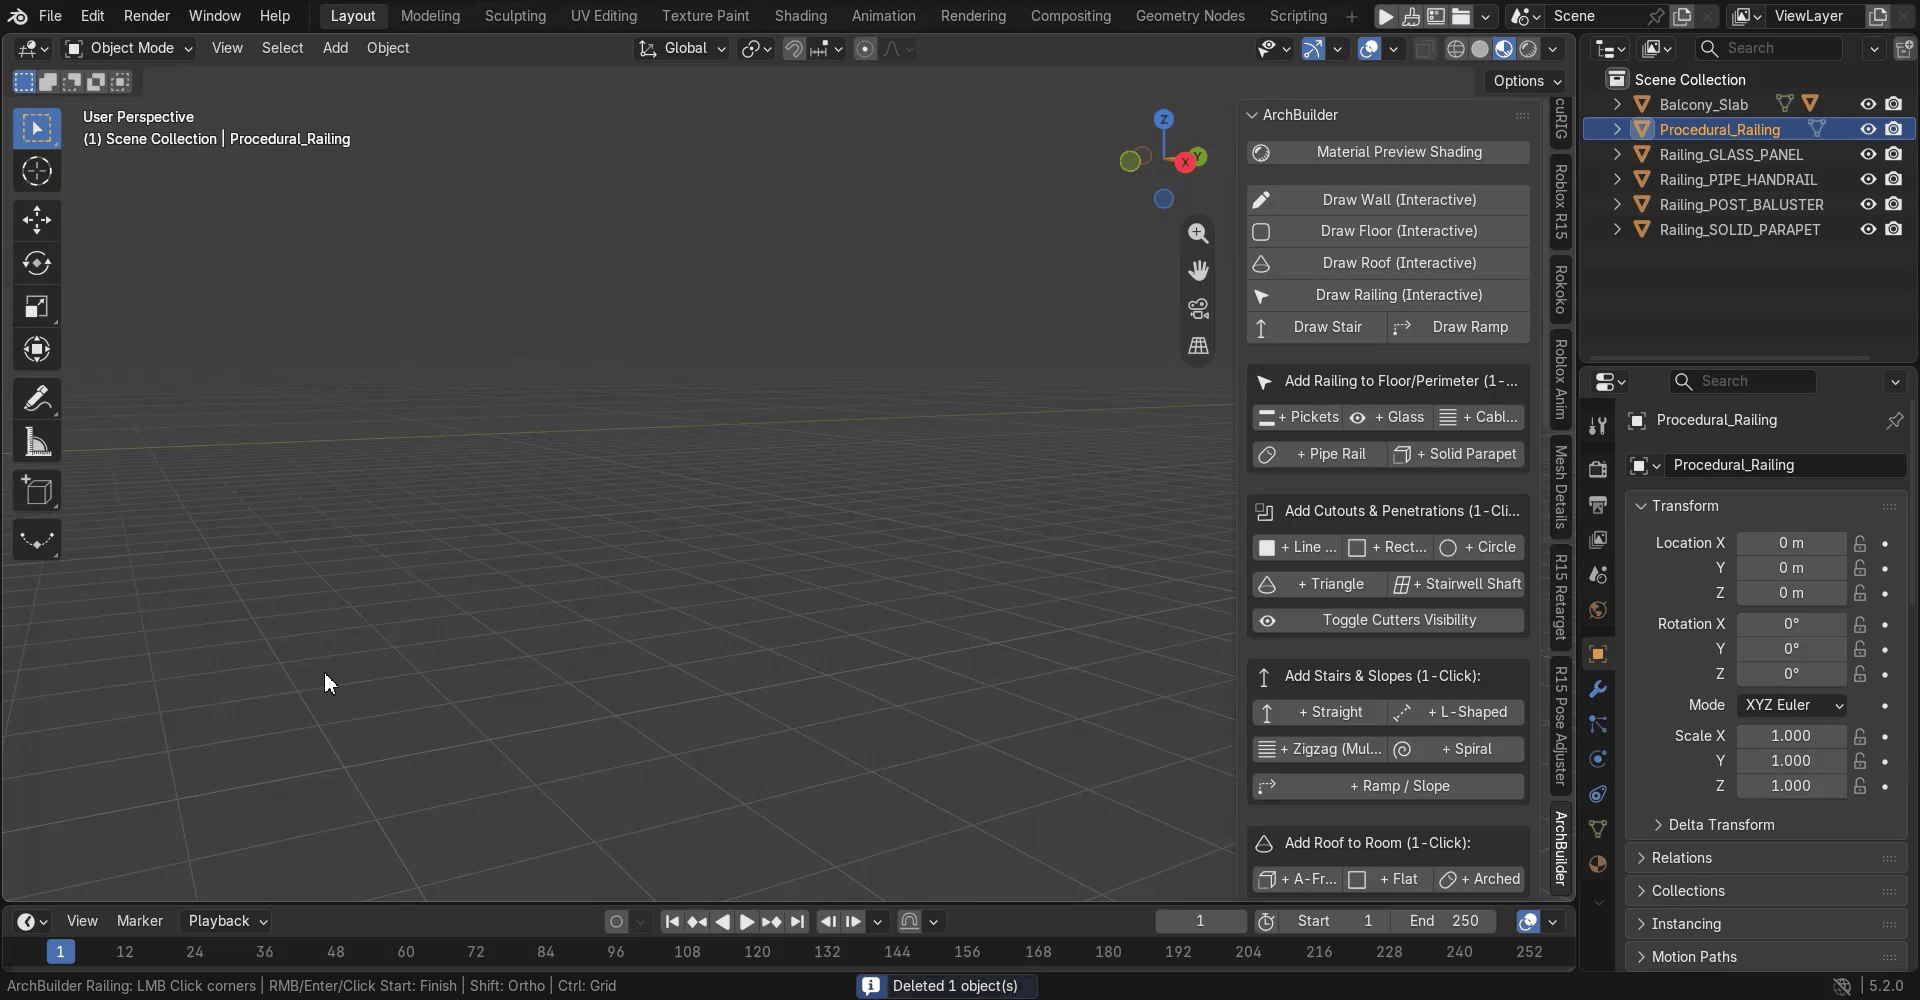Click the pan view hand icon
The image size is (1920, 1000).
1198,270
